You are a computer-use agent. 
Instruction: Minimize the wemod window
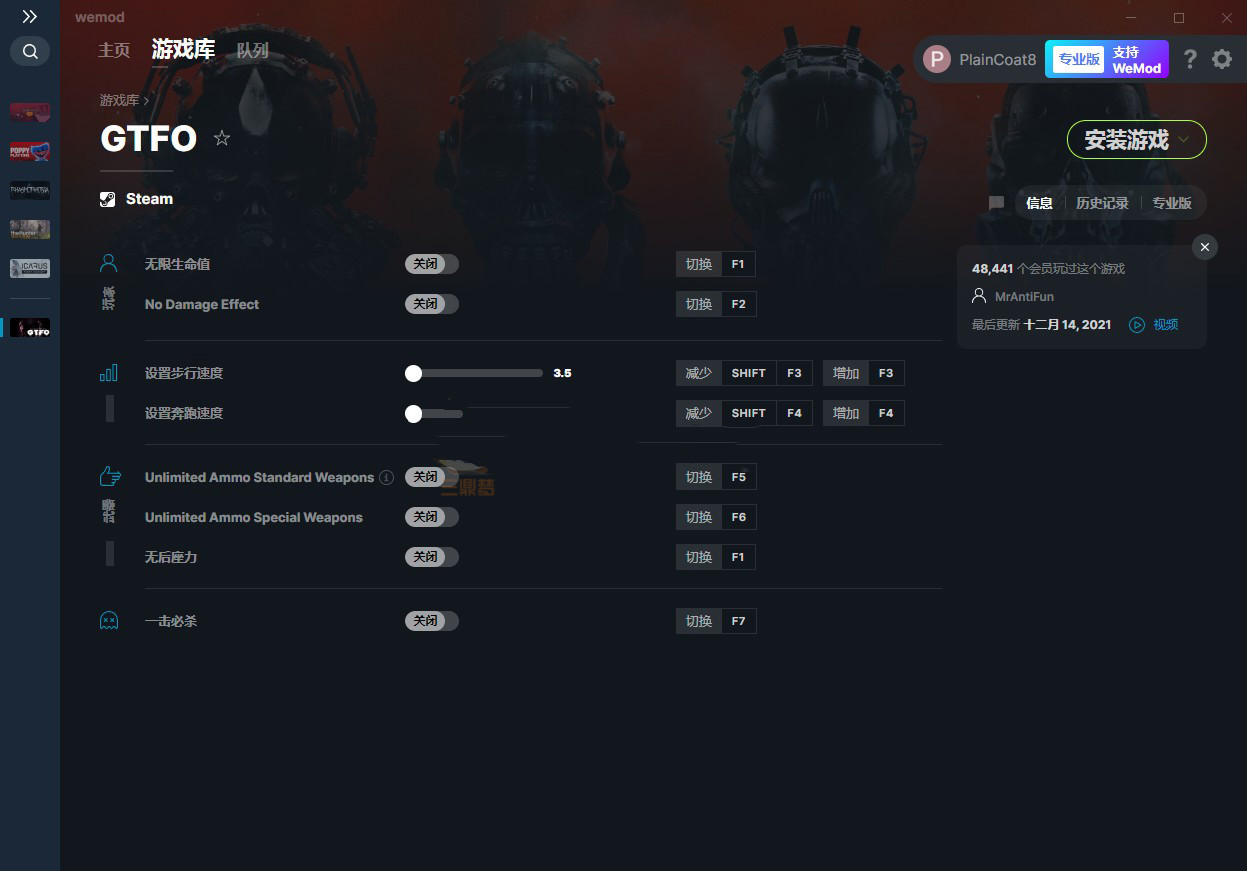click(x=1131, y=18)
